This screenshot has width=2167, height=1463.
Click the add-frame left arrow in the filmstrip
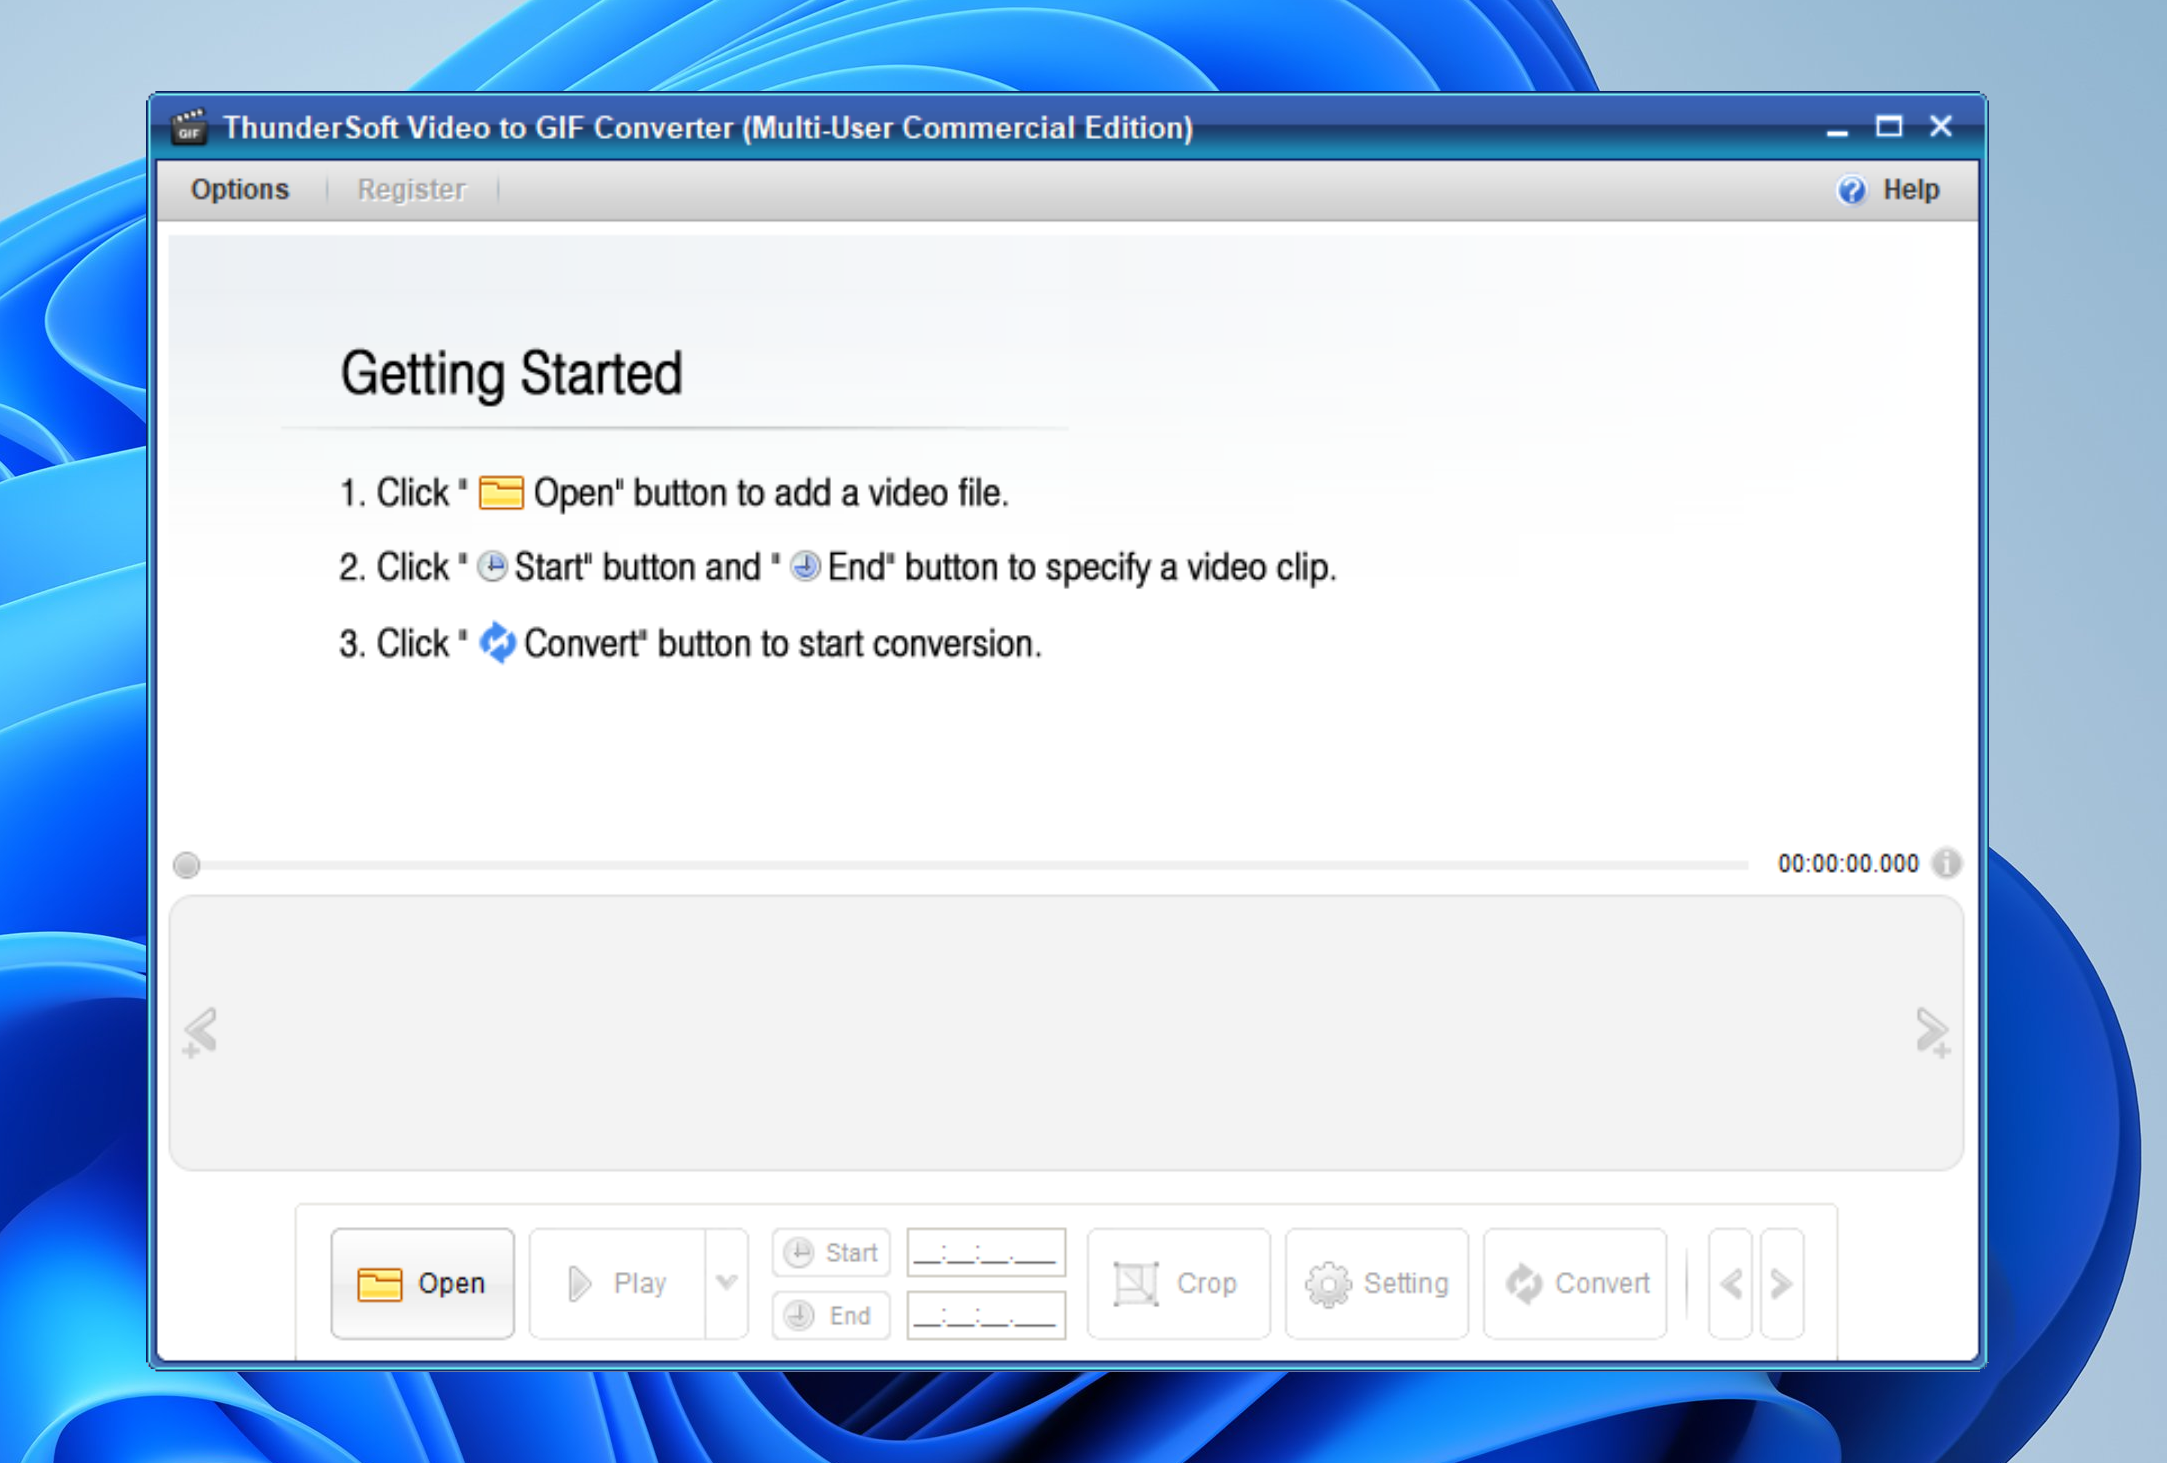point(200,1032)
